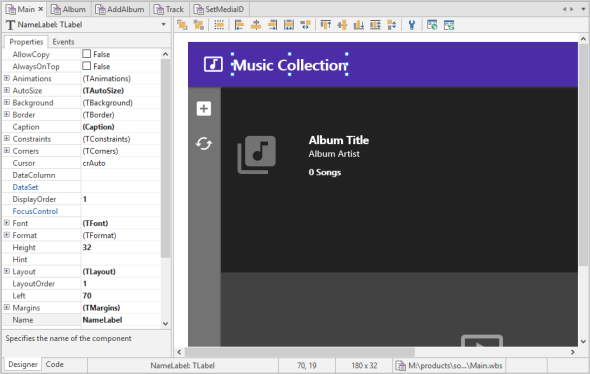590x374 pixels.
Task: Click the Run form toolbar icon
Action: click(432, 25)
